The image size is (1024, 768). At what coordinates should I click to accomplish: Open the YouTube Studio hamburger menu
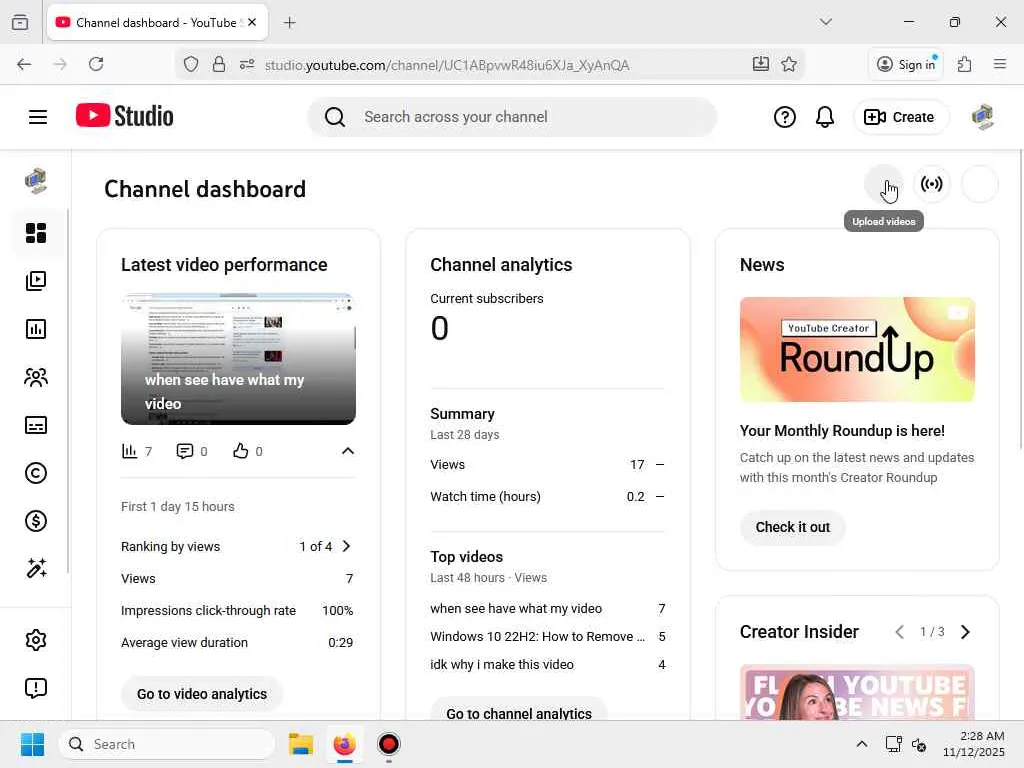click(38, 117)
